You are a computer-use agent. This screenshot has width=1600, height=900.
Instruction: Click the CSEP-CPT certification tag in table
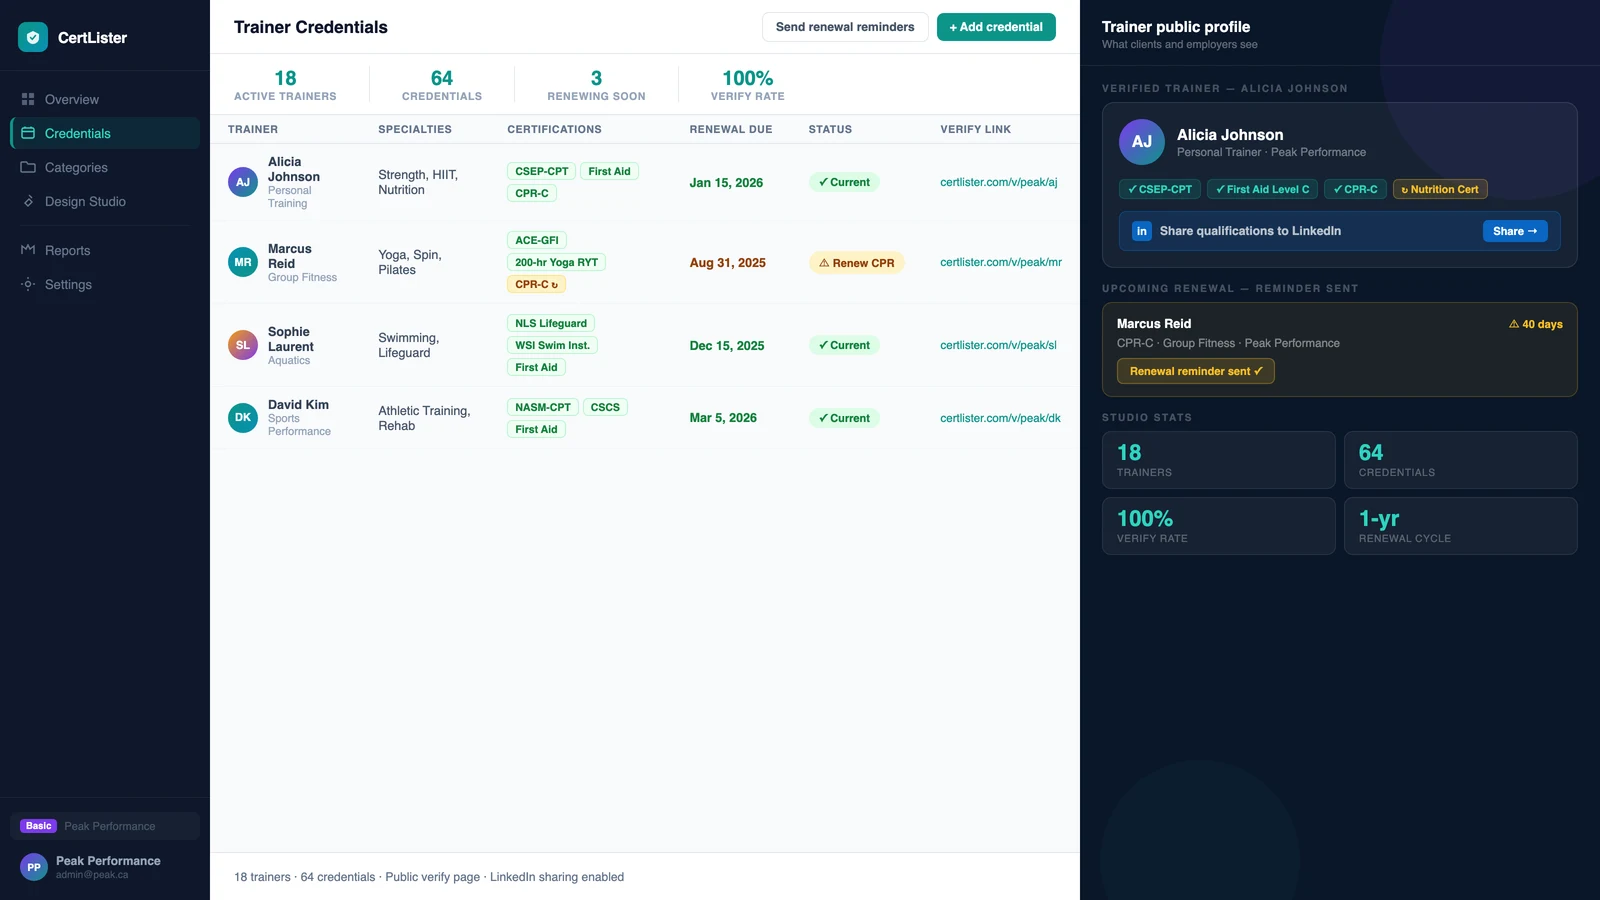(542, 171)
